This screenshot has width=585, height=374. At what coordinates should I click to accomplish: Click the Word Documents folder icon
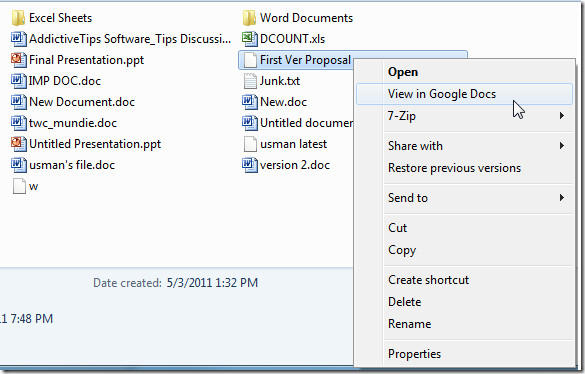coord(249,18)
